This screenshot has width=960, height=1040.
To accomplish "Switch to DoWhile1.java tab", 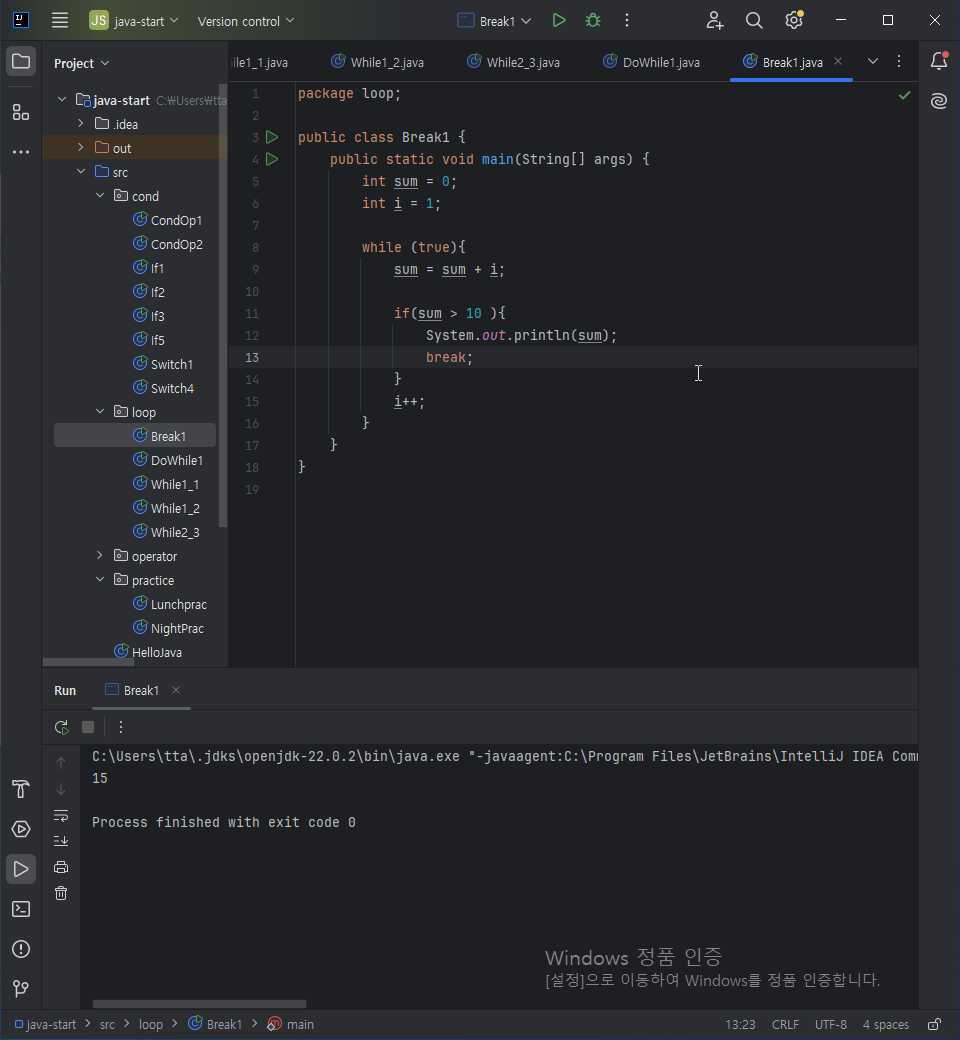I will click(x=651, y=62).
